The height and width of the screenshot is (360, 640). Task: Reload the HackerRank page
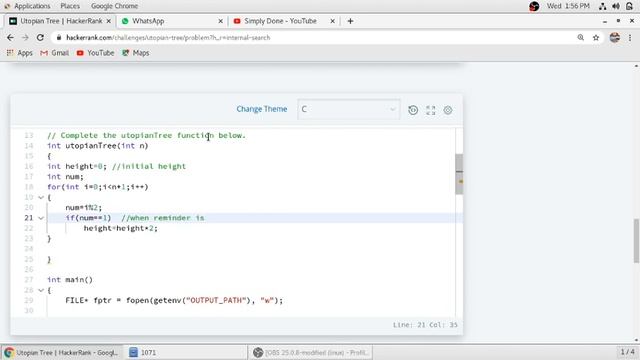point(40,38)
